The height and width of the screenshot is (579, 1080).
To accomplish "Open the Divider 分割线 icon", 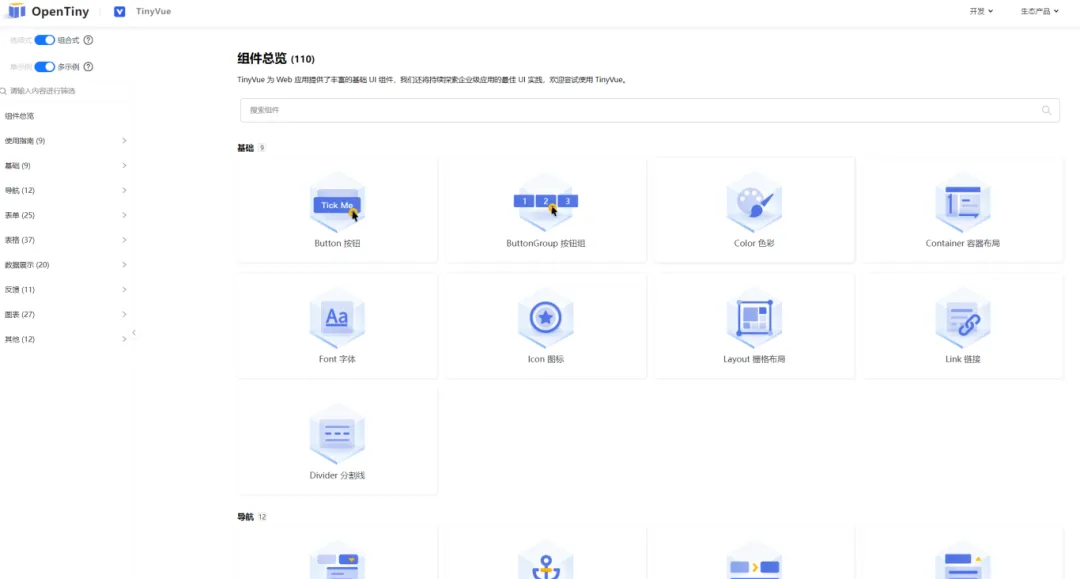I will pos(337,434).
